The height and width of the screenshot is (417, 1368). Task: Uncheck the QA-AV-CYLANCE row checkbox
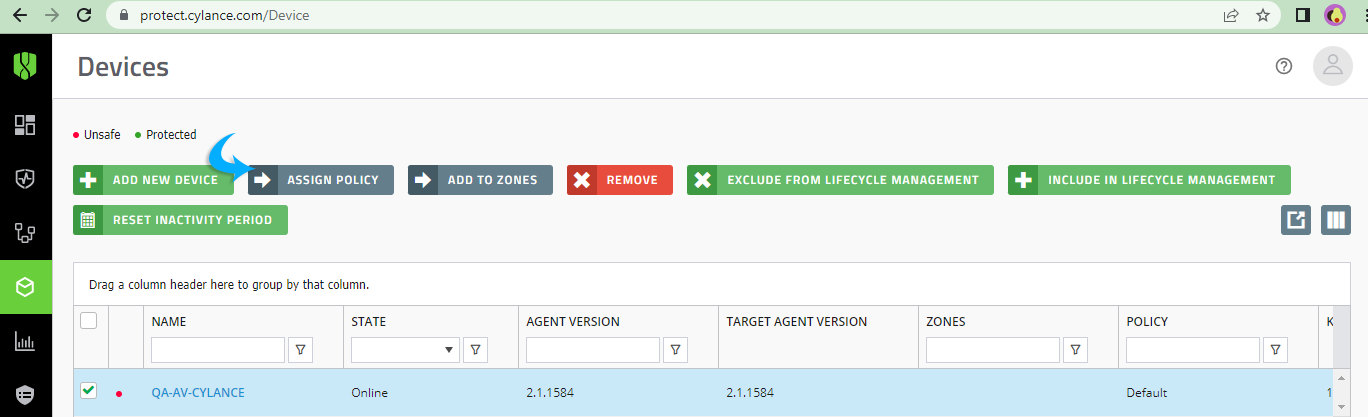click(x=88, y=390)
